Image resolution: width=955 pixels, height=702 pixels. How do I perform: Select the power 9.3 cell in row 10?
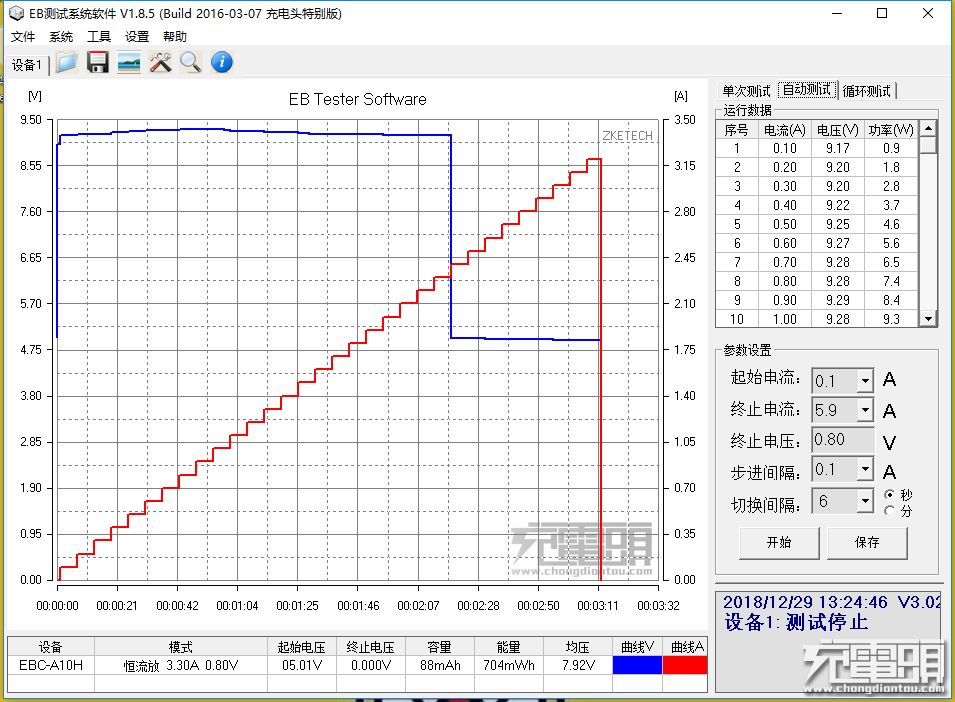pos(891,319)
